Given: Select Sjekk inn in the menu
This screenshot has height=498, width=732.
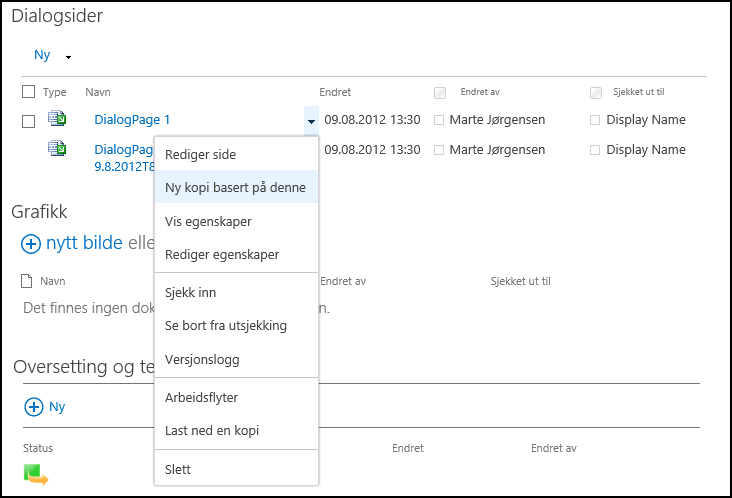Looking at the screenshot, I should [x=236, y=293].
